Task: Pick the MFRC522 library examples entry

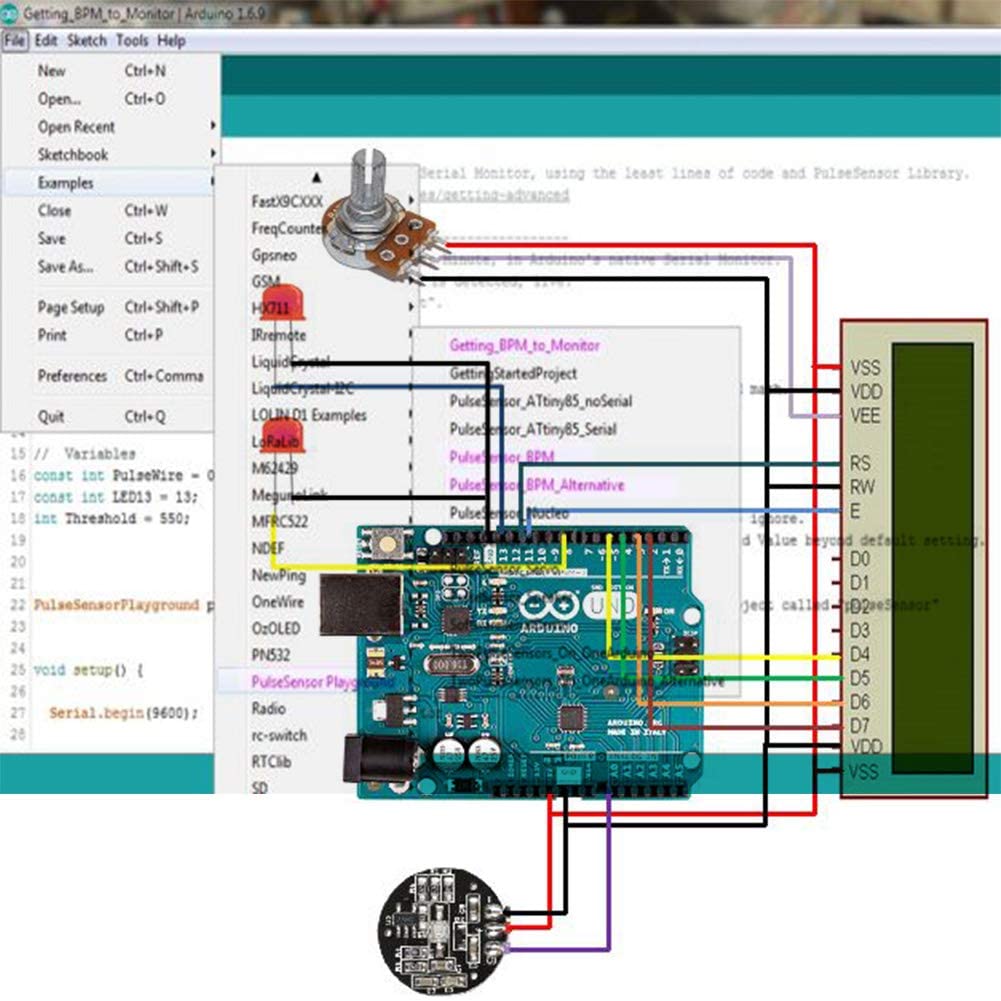Action: point(279,521)
